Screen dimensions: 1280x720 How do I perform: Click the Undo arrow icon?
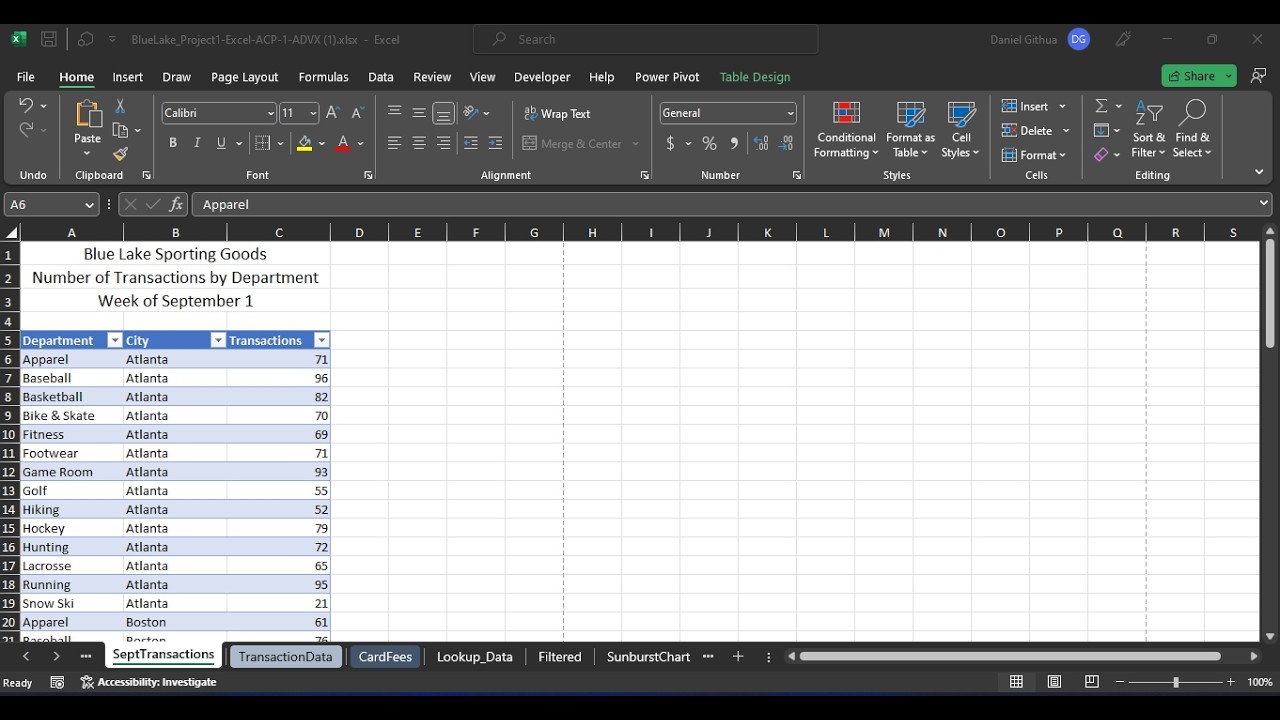26,105
